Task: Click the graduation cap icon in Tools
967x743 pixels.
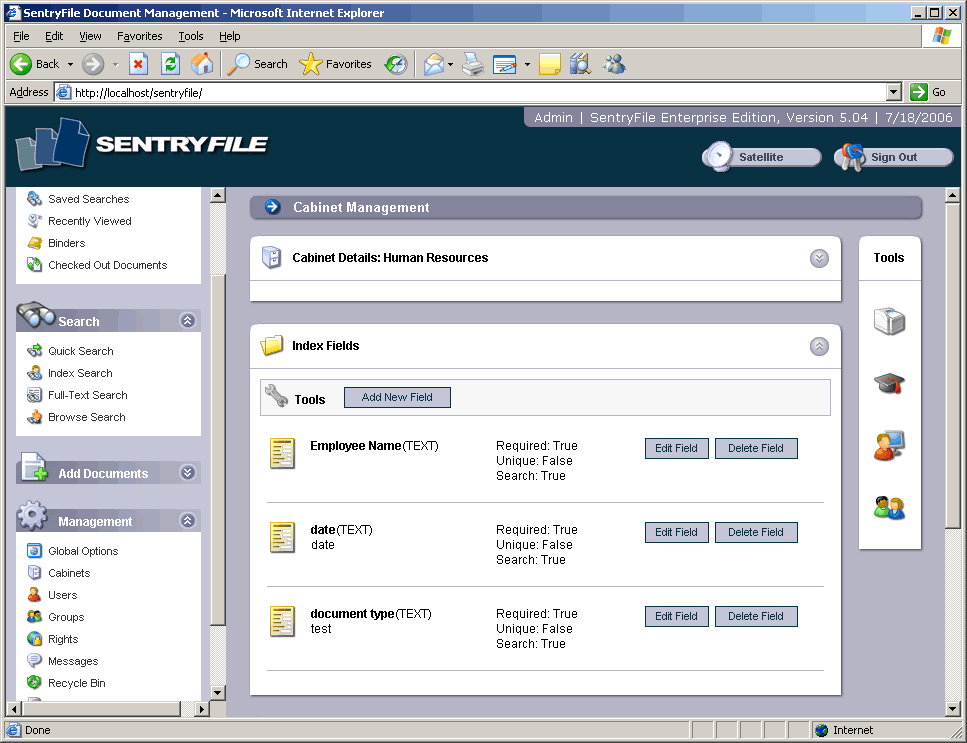Action: click(889, 383)
